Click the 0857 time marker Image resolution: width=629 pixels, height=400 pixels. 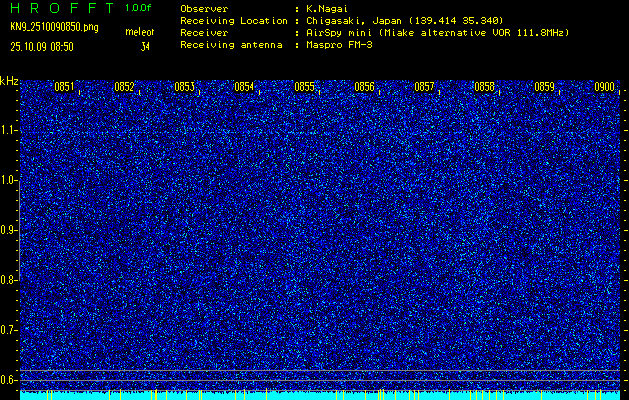(x=424, y=87)
